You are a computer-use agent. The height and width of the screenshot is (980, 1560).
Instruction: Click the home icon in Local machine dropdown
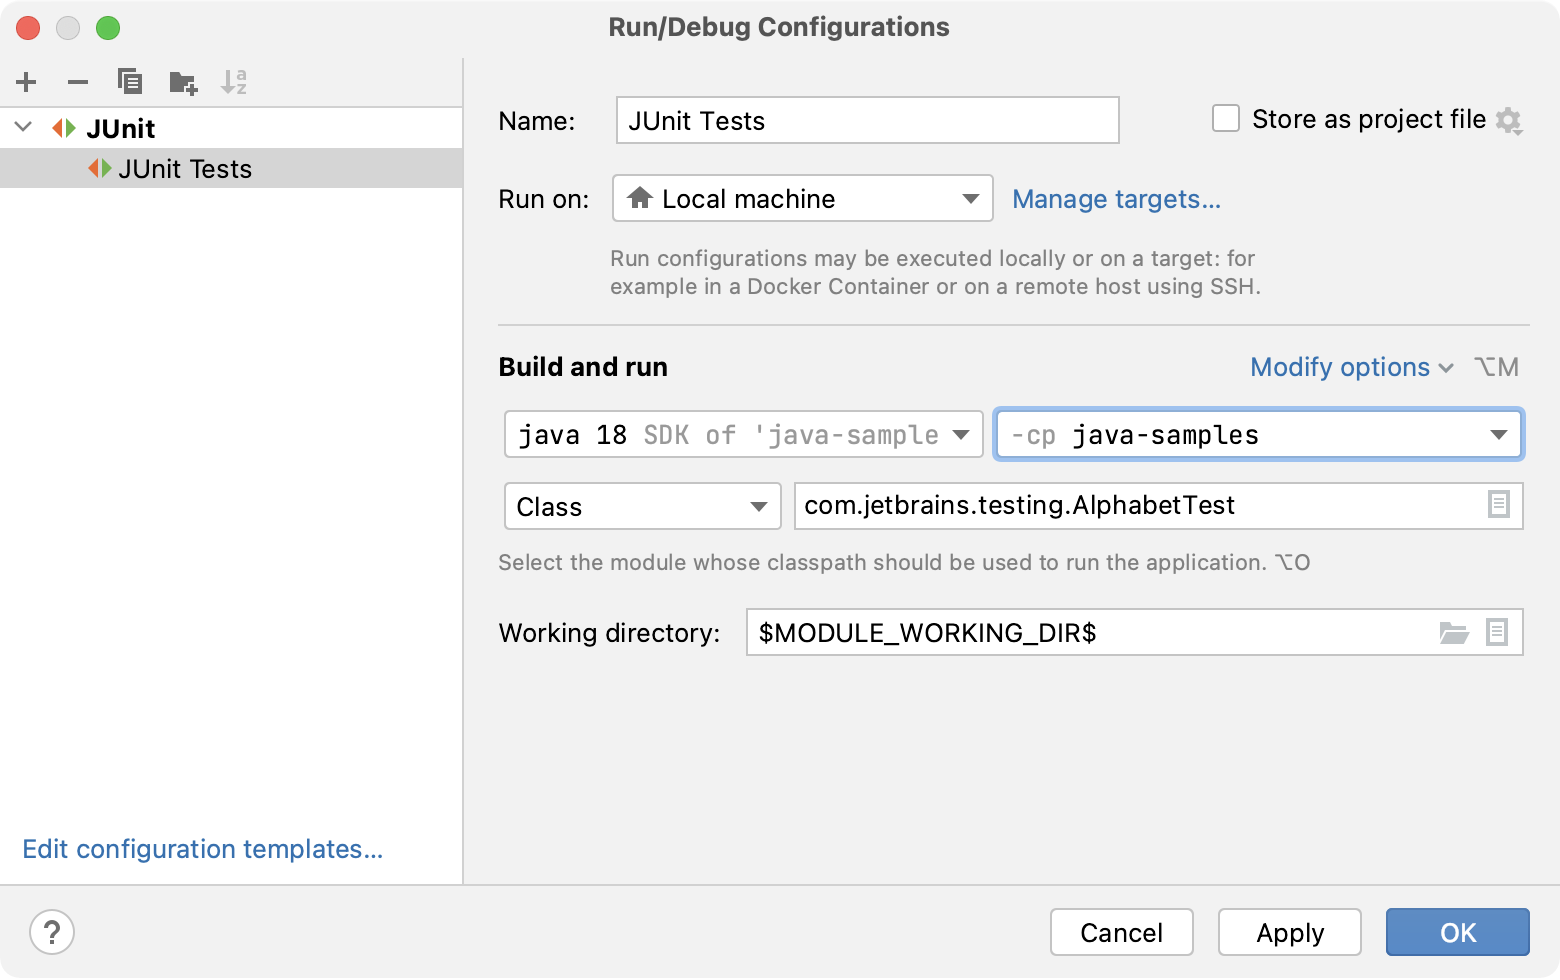tap(640, 197)
